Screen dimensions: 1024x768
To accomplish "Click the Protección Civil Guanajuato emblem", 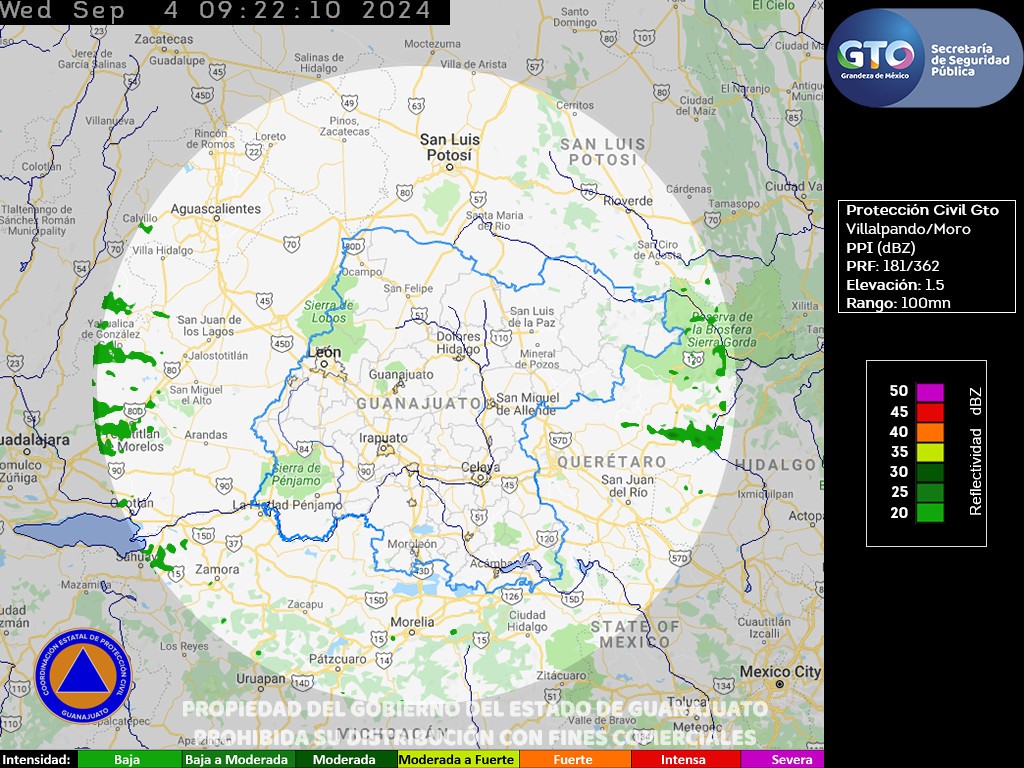I will 84,675.
